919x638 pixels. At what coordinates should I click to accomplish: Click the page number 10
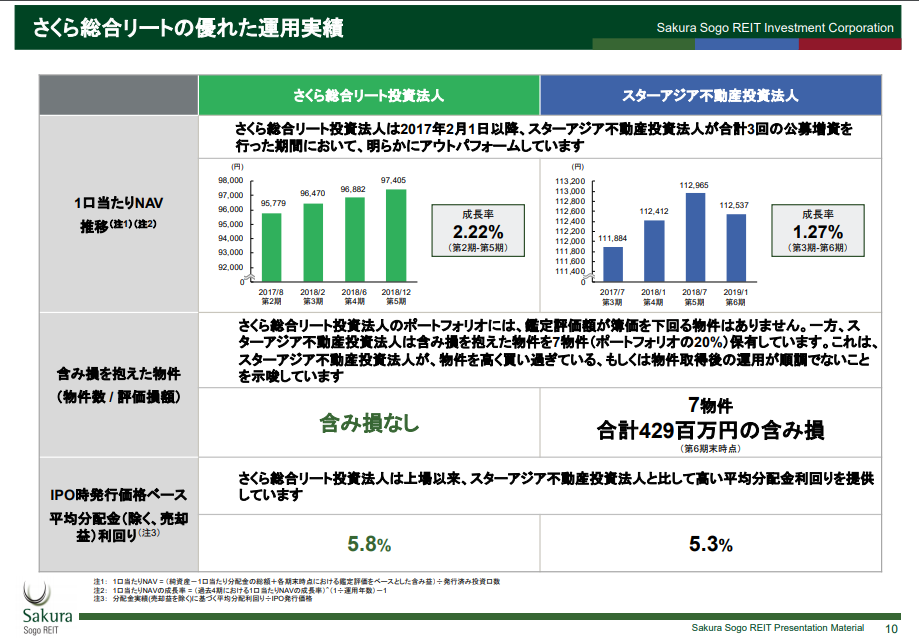pos(891,628)
